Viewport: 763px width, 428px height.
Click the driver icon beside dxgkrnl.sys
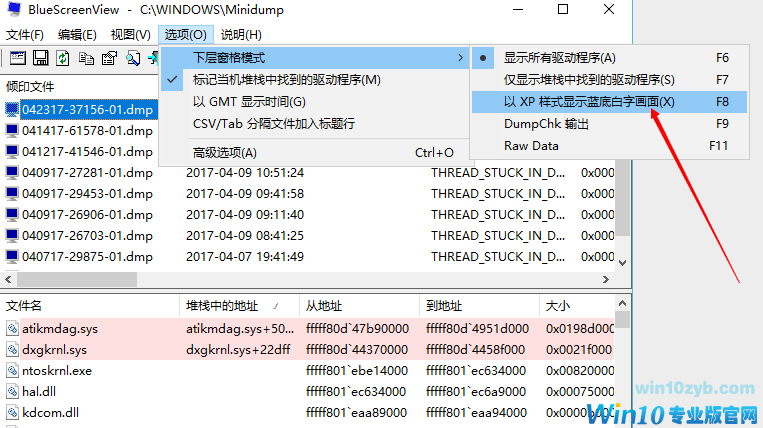pos(12,350)
